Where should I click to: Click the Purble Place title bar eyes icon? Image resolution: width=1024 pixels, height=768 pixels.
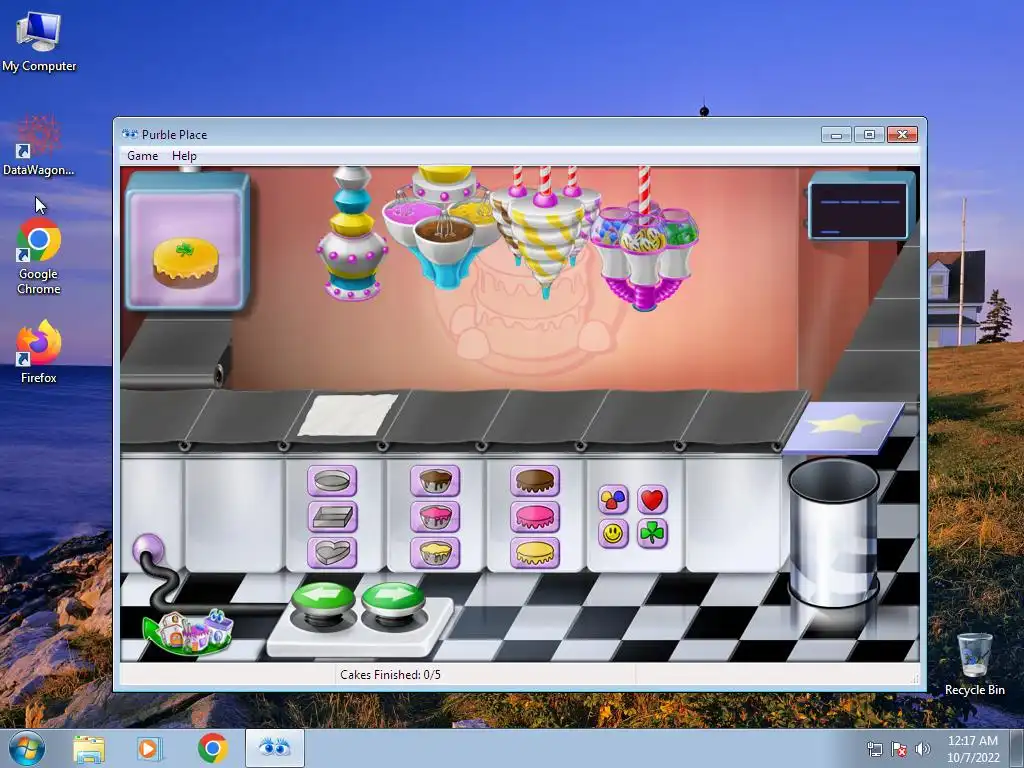click(130, 135)
